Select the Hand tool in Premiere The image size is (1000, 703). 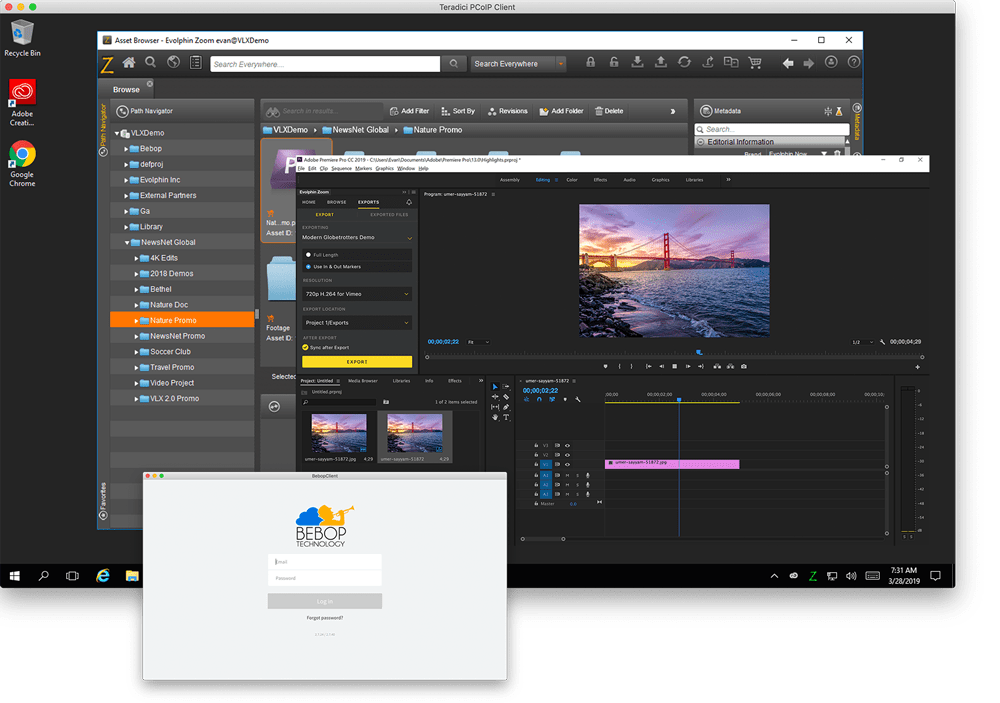pos(495,417)
